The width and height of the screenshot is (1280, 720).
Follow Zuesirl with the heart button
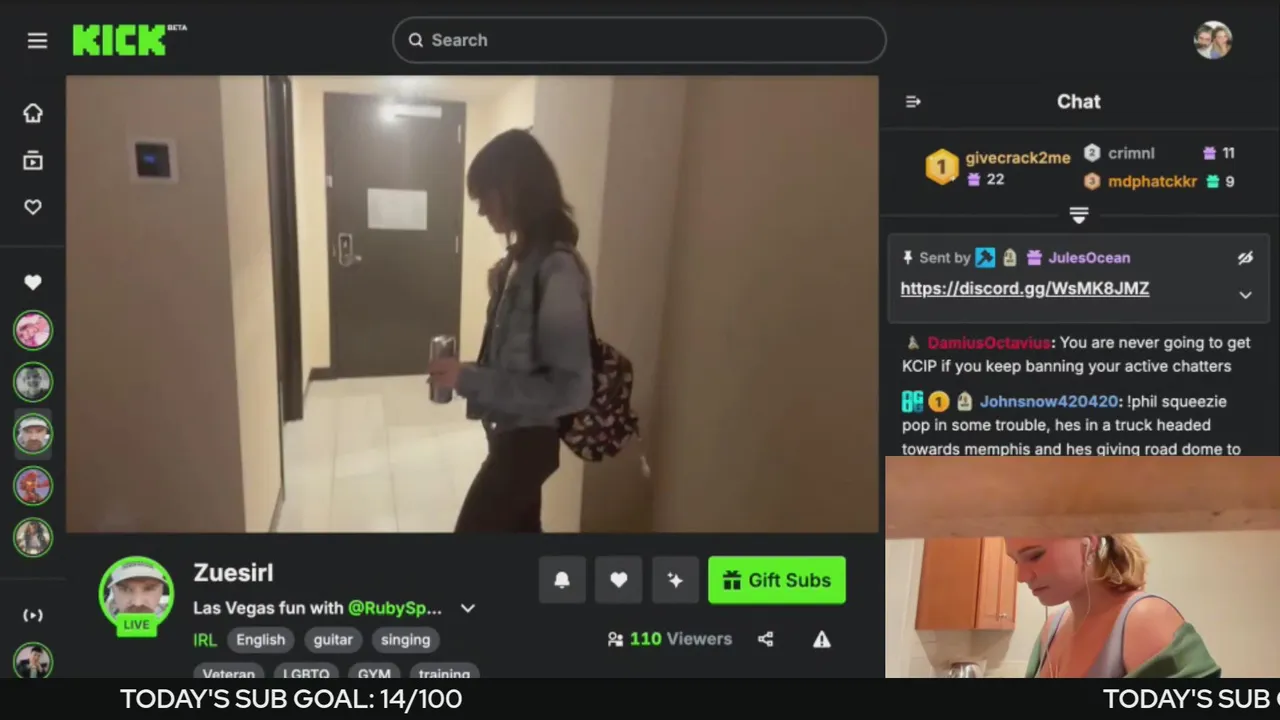click(x=619, y=580)
